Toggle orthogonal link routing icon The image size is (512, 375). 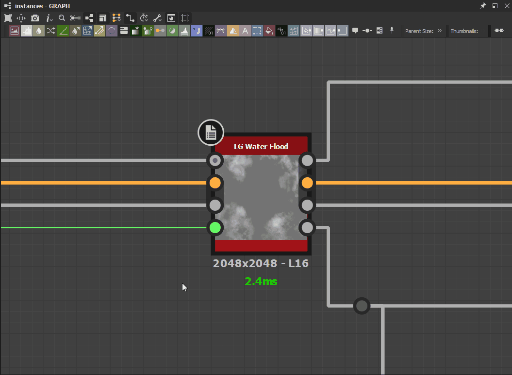130,18
